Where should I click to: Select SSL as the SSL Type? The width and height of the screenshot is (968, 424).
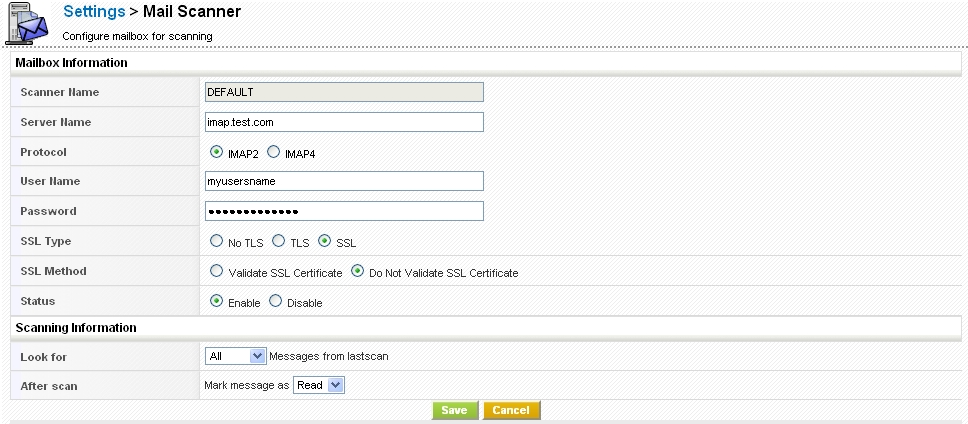click(325, 241)
